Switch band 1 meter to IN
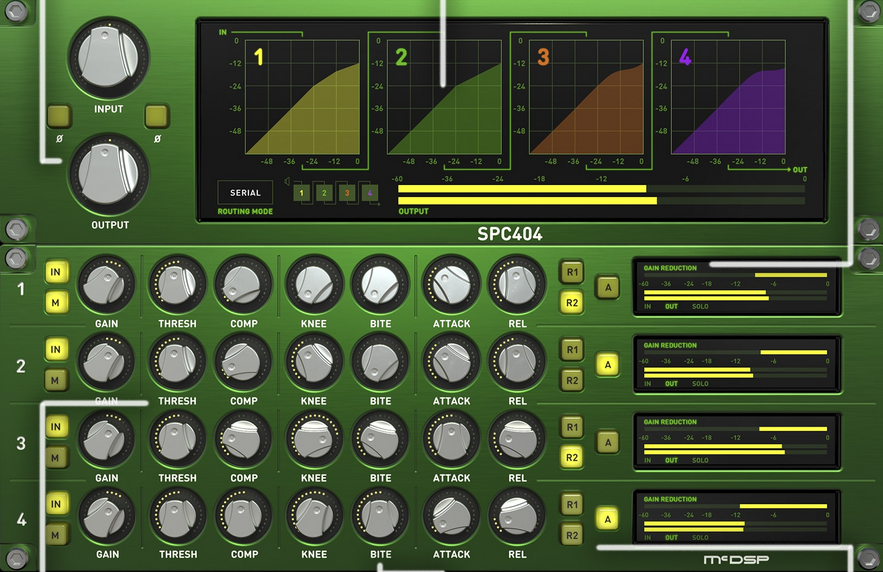The width and height of the screenshot is (883, 572). pos(648,306)
